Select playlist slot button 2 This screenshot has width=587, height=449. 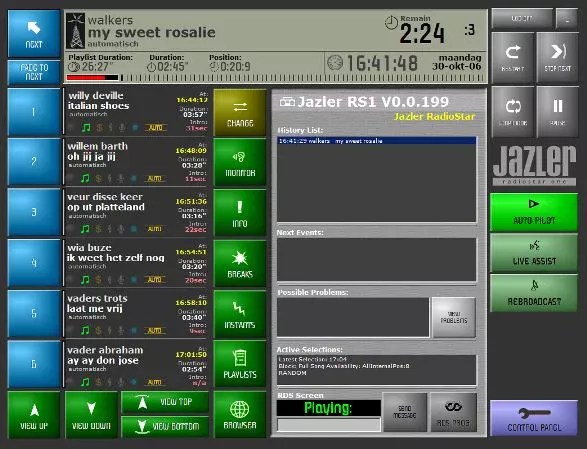click(x=34, y=162)
